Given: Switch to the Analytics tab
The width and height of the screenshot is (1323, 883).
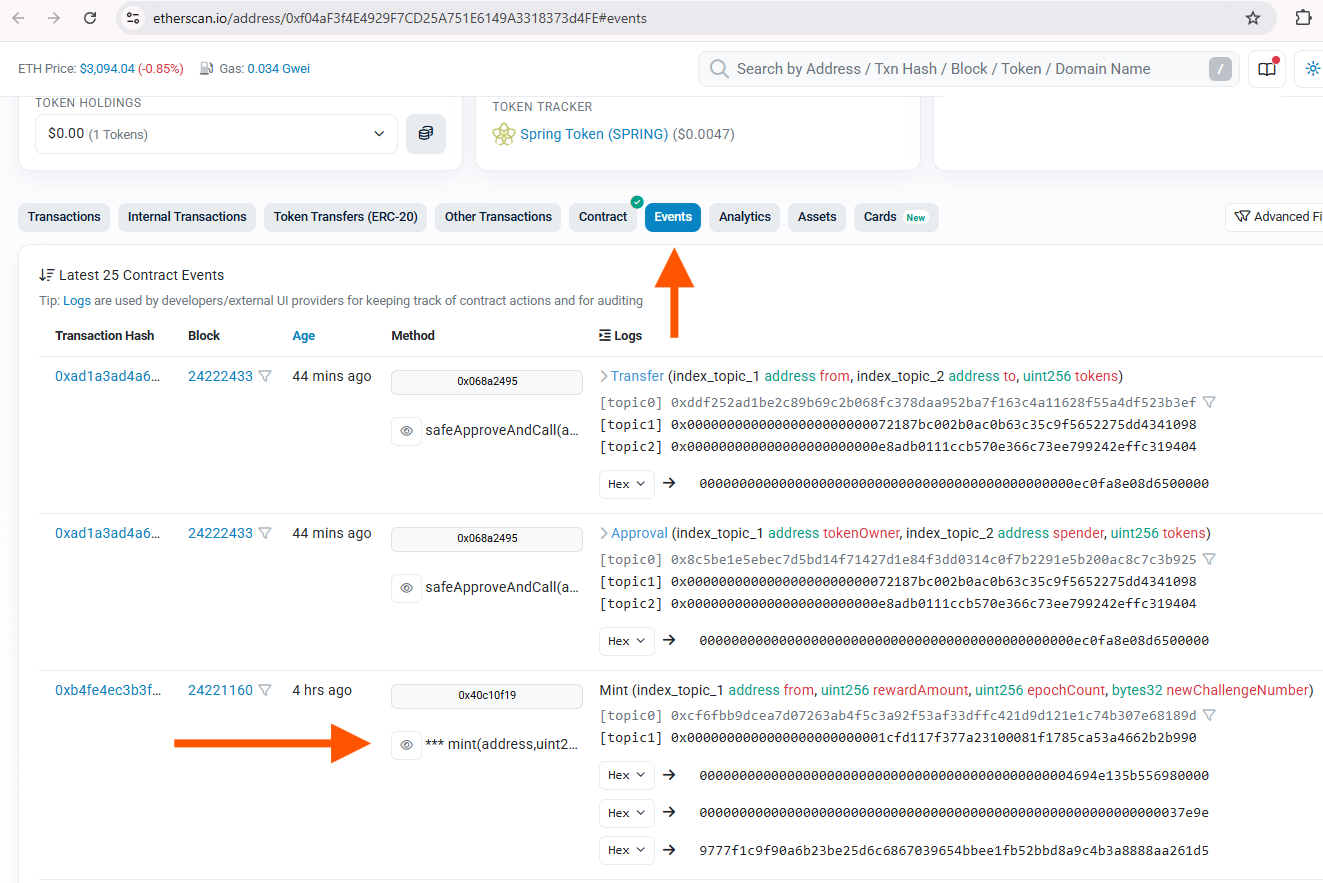Looking at the screenshot, I should click(744, 217).
